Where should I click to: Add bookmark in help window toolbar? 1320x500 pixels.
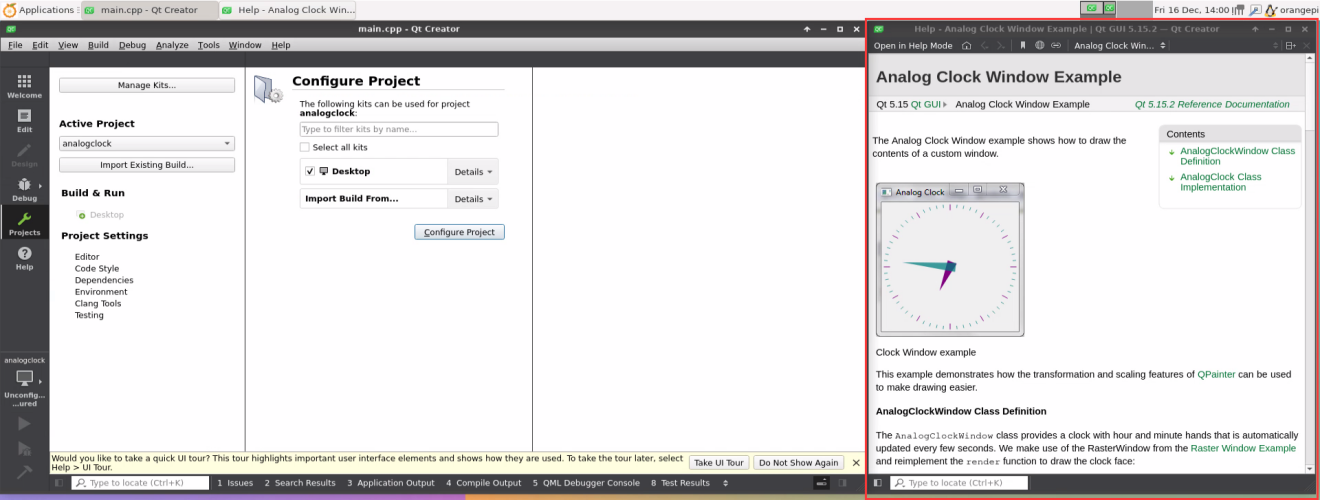pyautogui.click(x=1023, y=45)
